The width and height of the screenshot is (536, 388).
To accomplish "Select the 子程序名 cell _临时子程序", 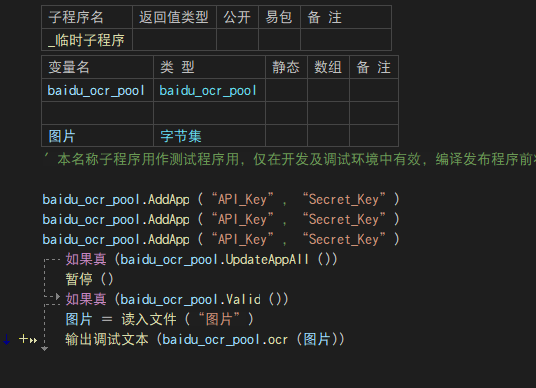I will pyautogui.click(x=87, y=40).
